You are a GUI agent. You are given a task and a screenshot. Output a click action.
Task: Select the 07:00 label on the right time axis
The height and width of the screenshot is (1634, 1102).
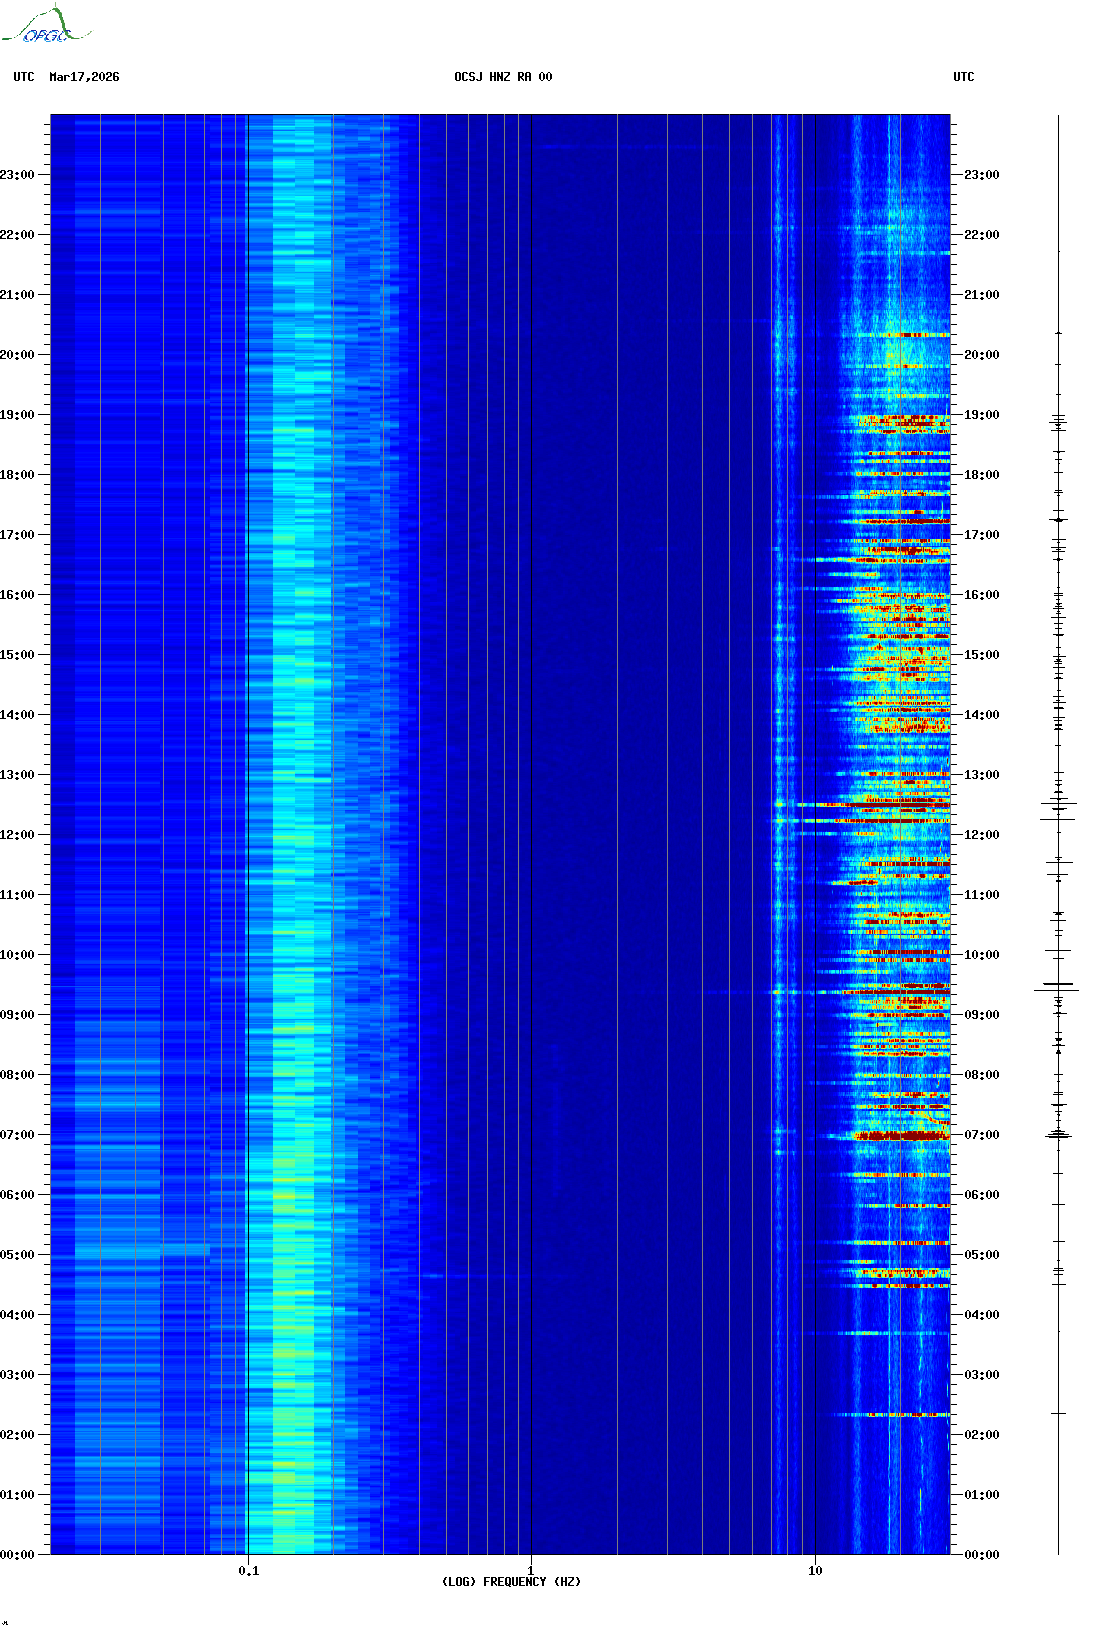click(x=981, y=1135)
